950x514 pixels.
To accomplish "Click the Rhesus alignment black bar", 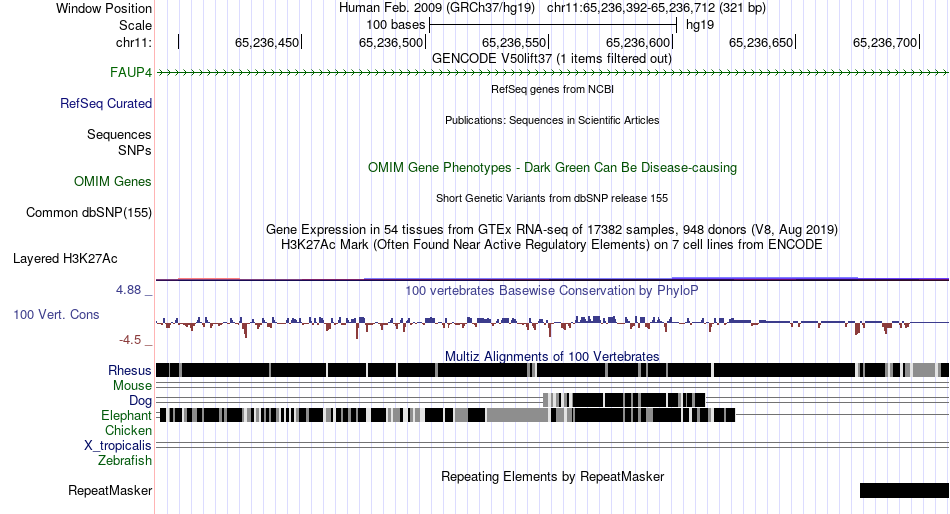I will point(552,370).
